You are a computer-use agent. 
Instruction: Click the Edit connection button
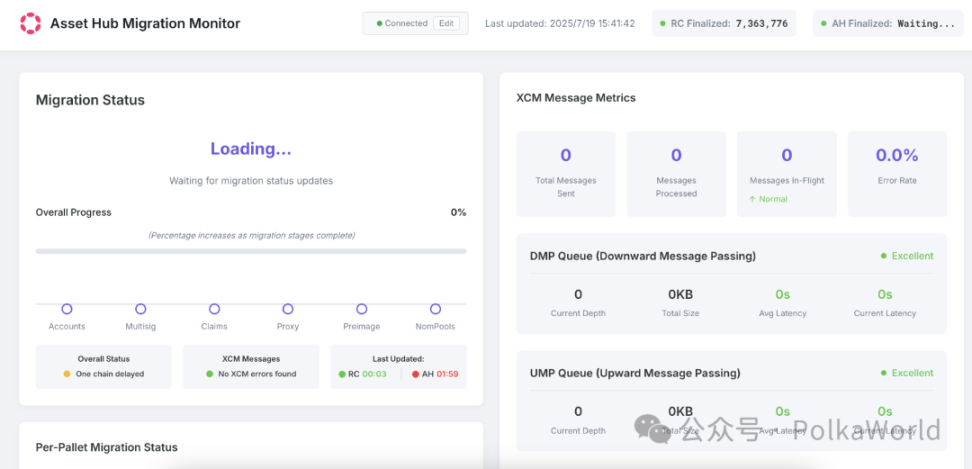point(446,23)
